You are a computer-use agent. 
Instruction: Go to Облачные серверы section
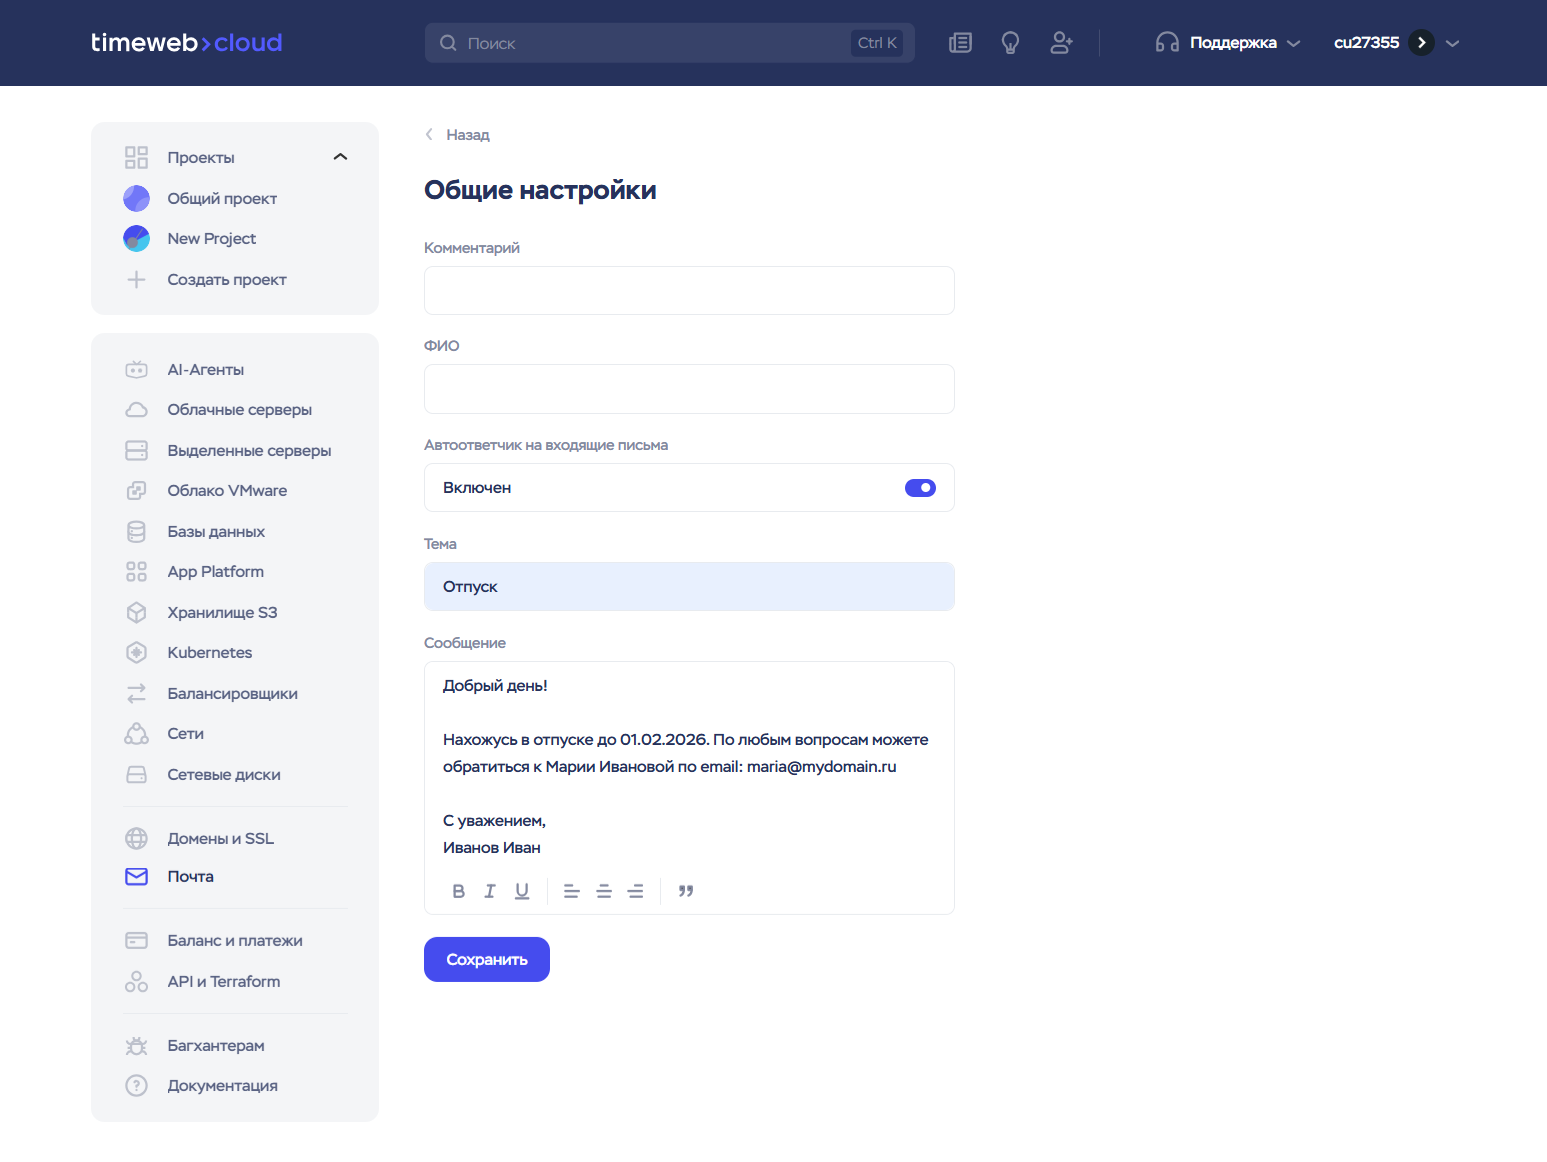239,410
